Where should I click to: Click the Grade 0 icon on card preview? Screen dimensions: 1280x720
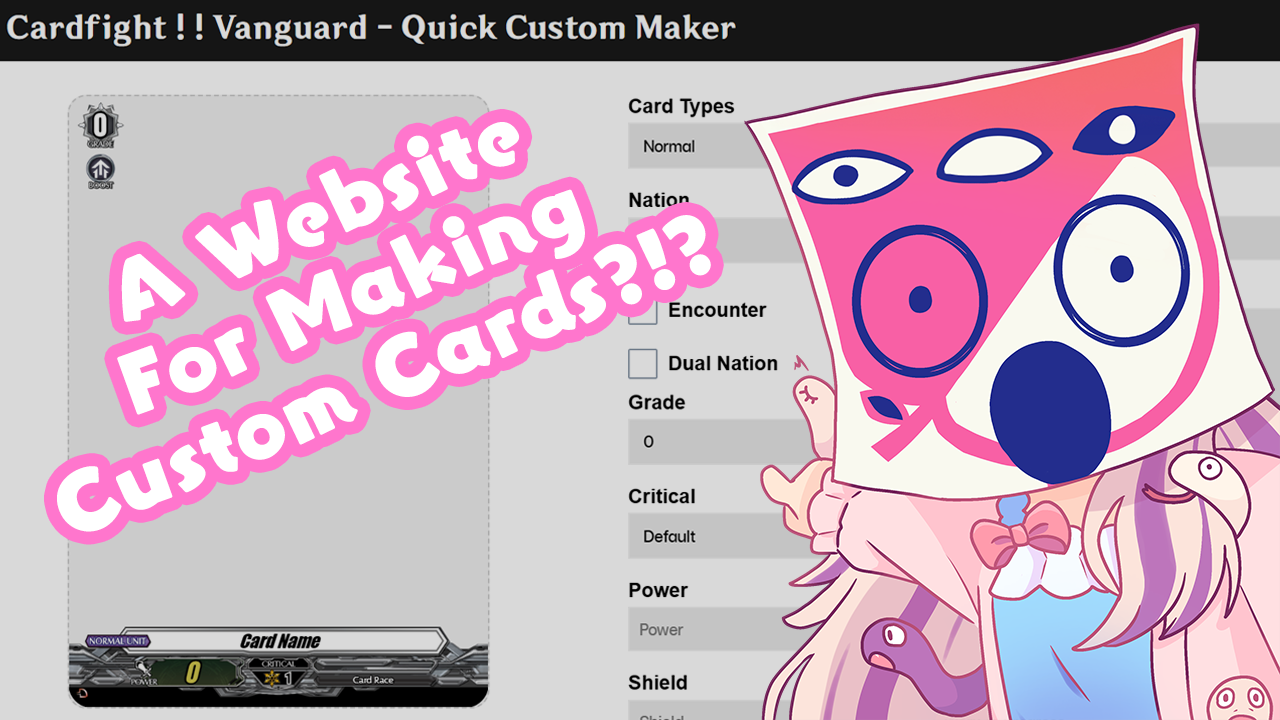coord(100,126)
